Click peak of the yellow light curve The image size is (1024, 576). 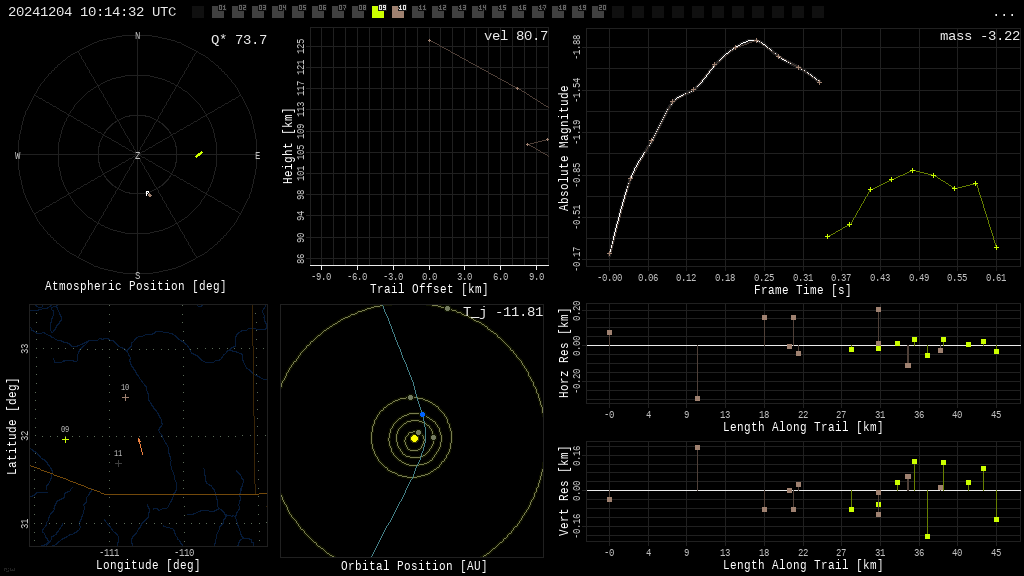(x=912, y=170)
